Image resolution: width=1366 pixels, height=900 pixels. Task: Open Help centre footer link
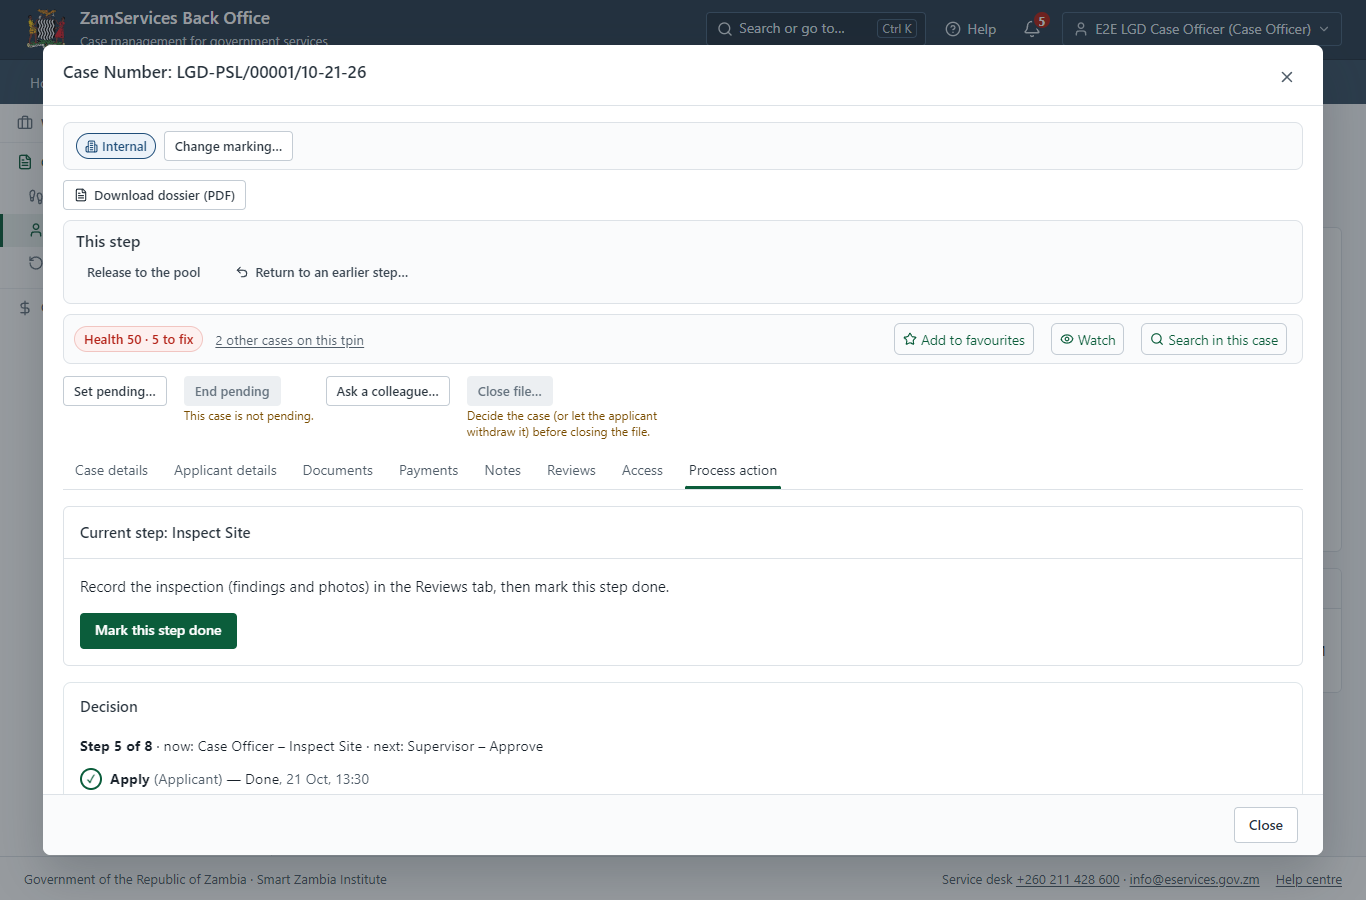[x=1309, y=880]
